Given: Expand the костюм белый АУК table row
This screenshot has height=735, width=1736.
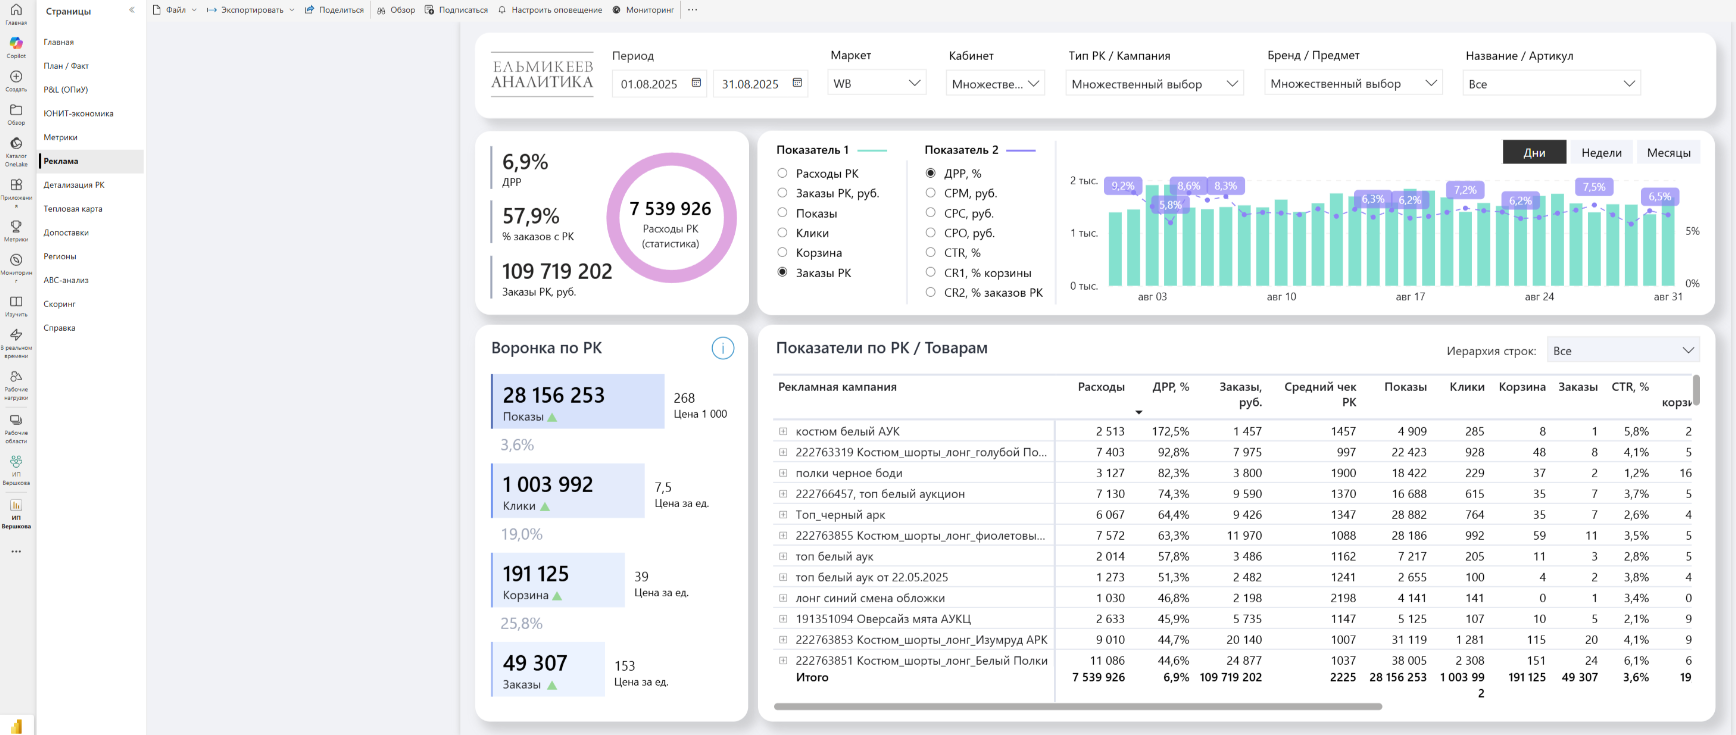Looking at the screenshot, I should click(x=783, y=432).
